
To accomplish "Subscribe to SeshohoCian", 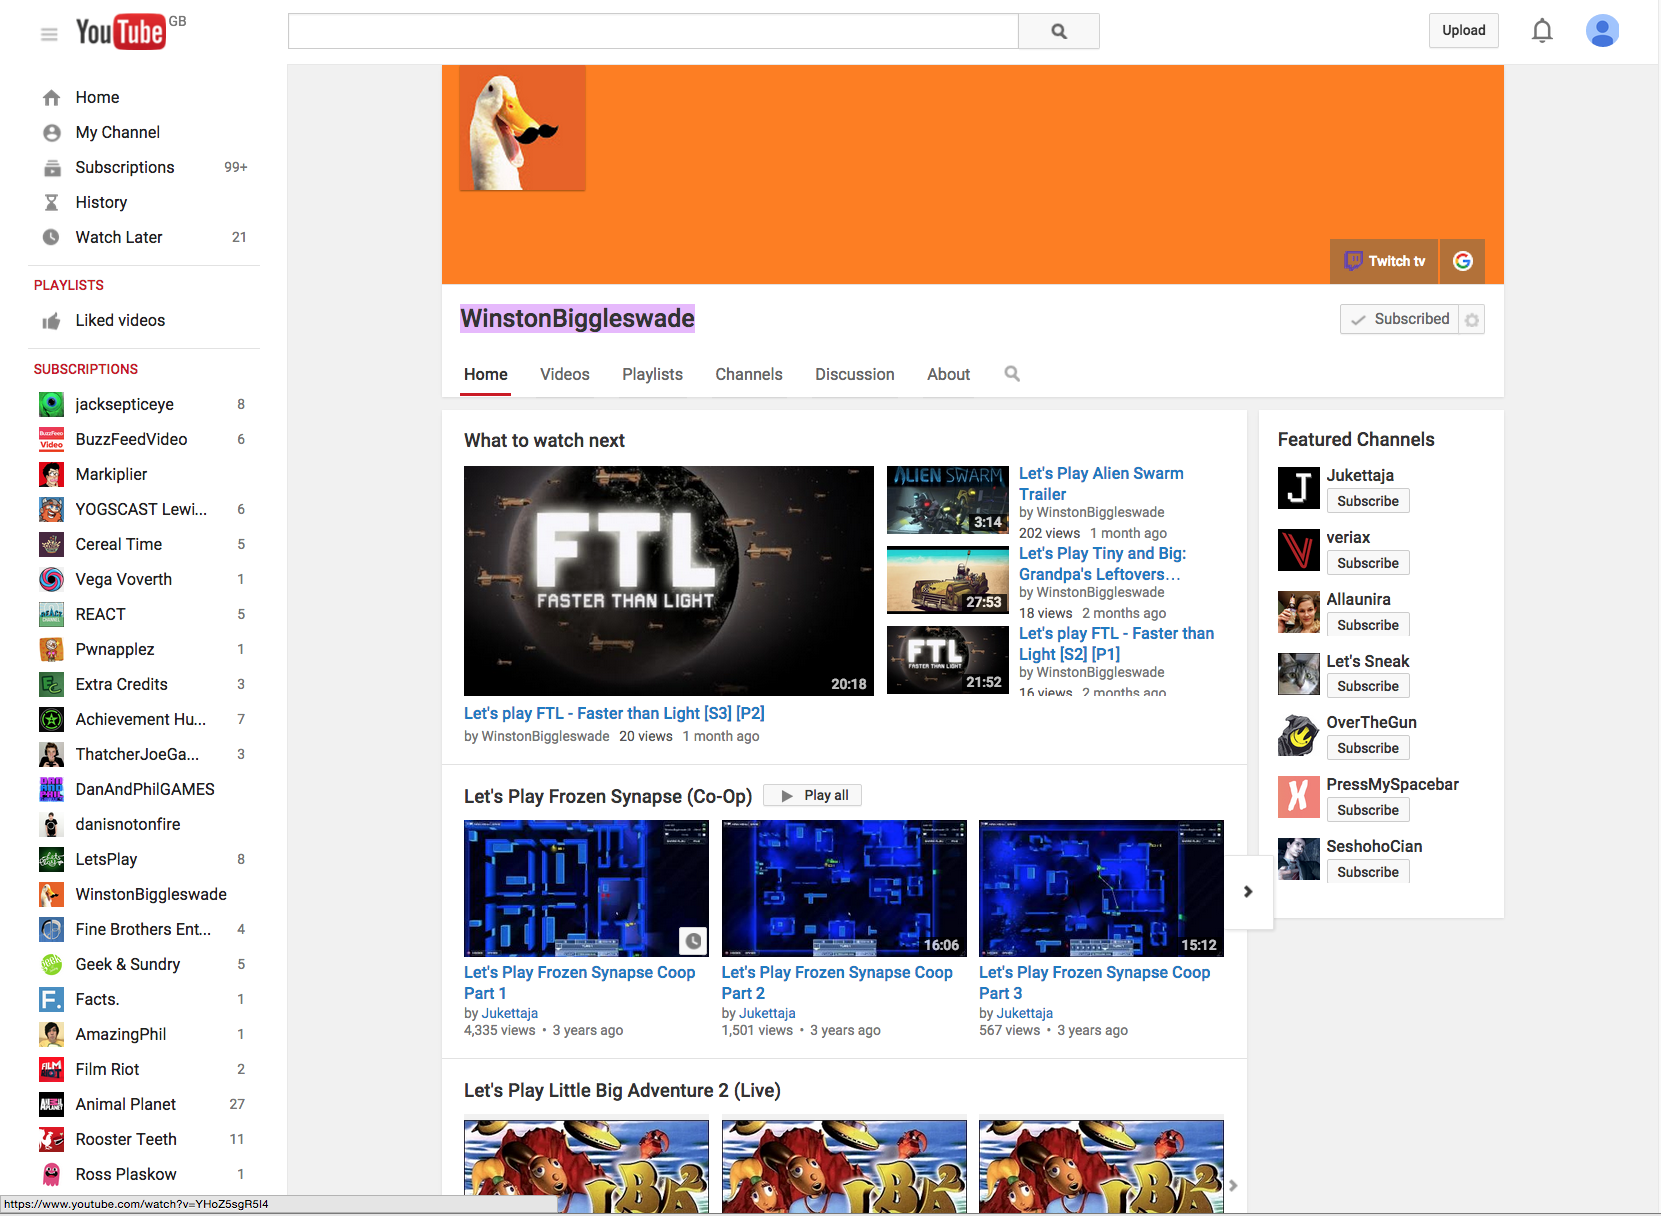I will click(x=1368, y=872).
